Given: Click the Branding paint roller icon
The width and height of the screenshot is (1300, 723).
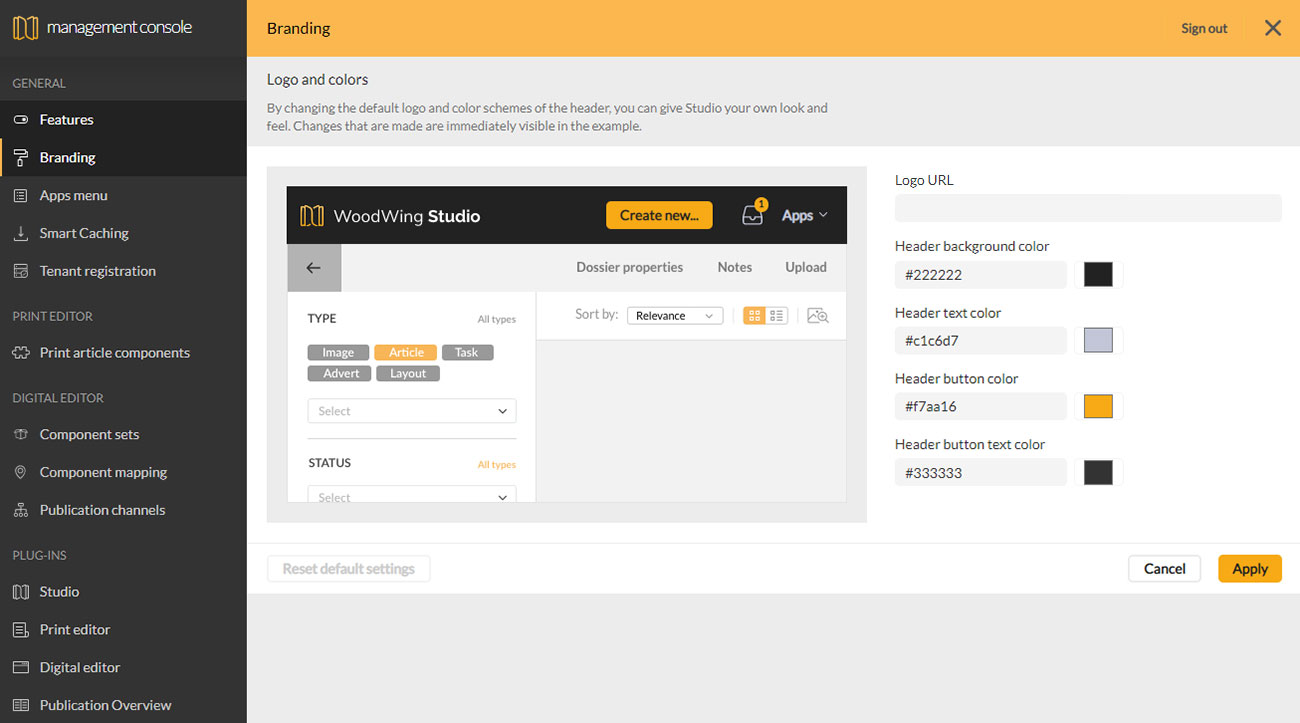Looking at the screenshot, I should tap(20, 158).
